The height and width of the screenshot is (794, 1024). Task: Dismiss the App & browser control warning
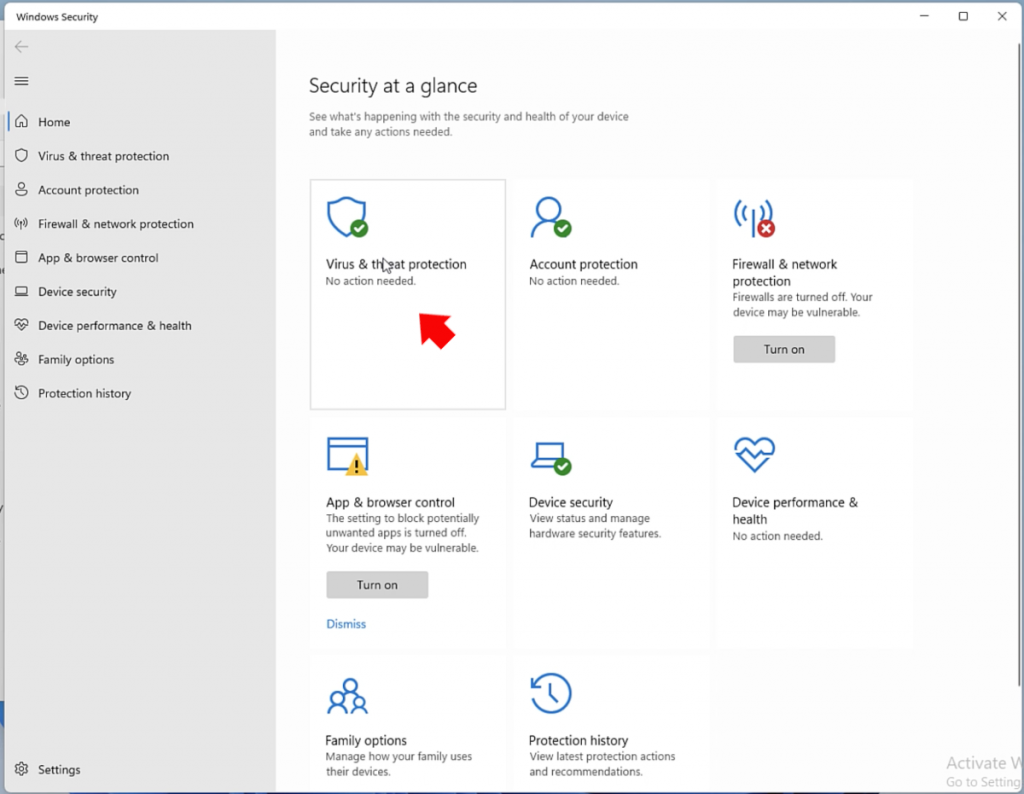pos(346,623)
